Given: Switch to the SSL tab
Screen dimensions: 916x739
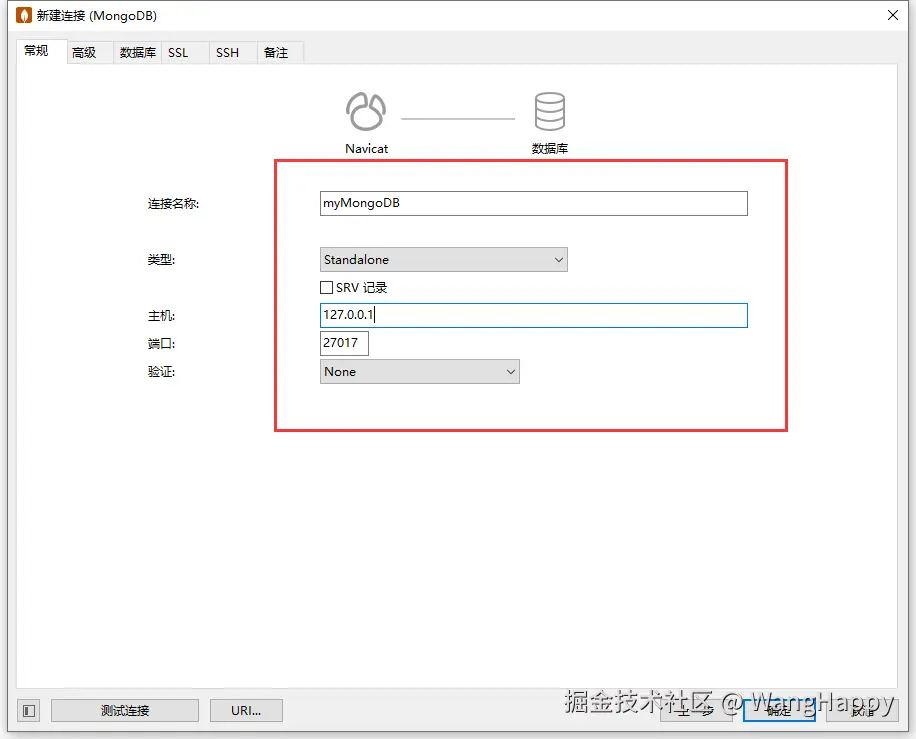Looking at the screenshot, I should point(178,52).
